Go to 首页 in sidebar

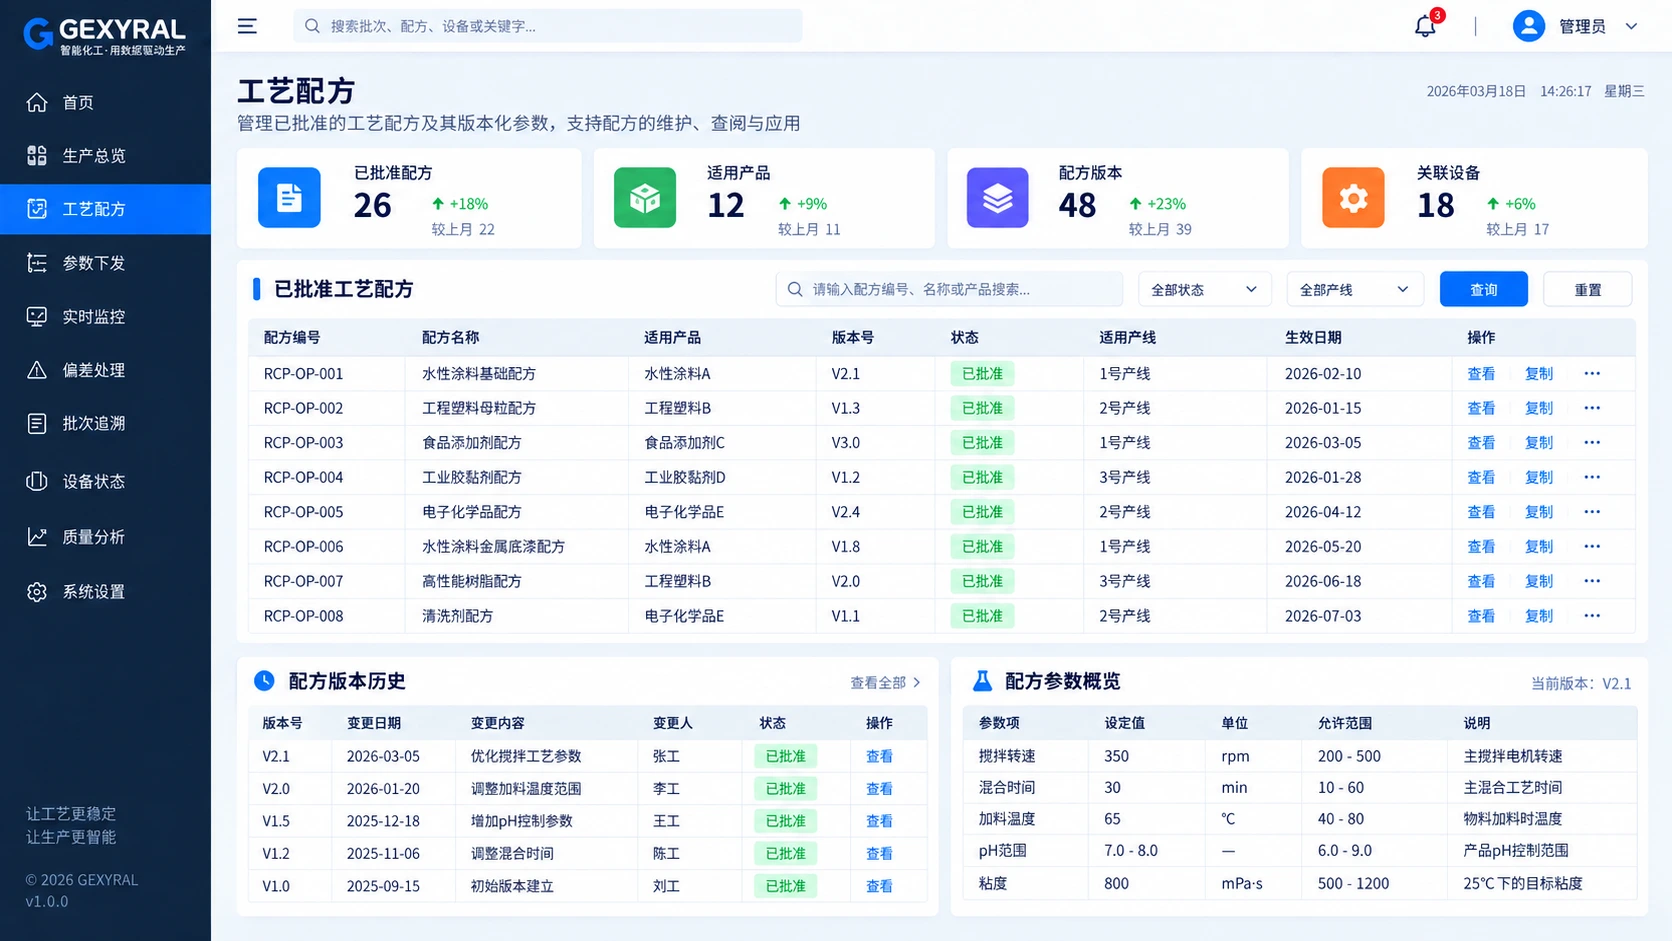(x=105, y=102)
